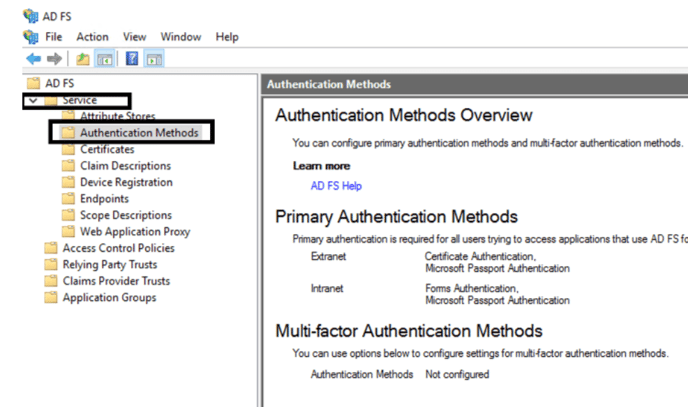688x407 pixels.
Task: Click the Back arrow toolbar icon
Action: 32,59
